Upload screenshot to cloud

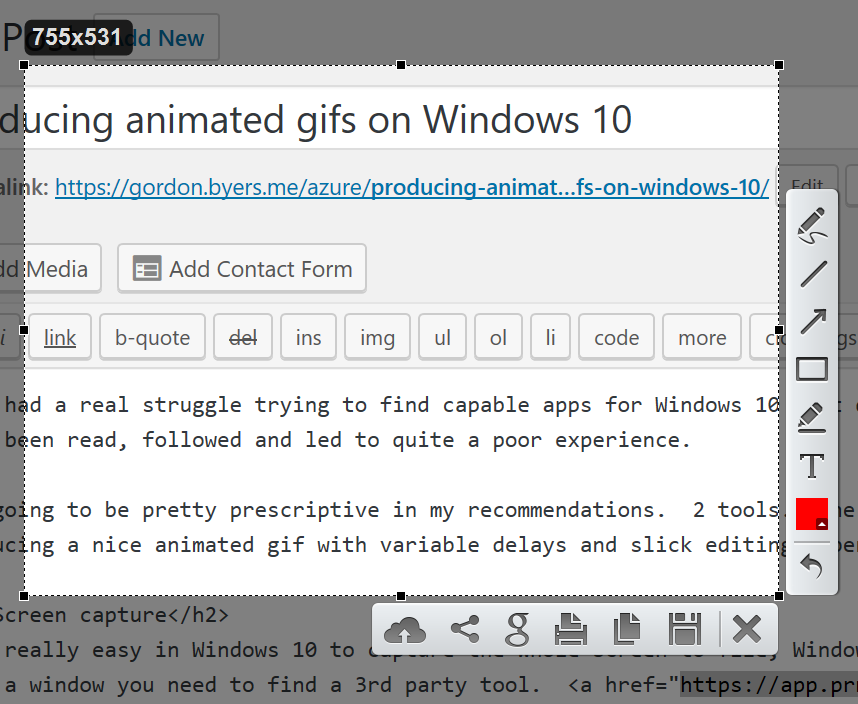click(405, 630)
